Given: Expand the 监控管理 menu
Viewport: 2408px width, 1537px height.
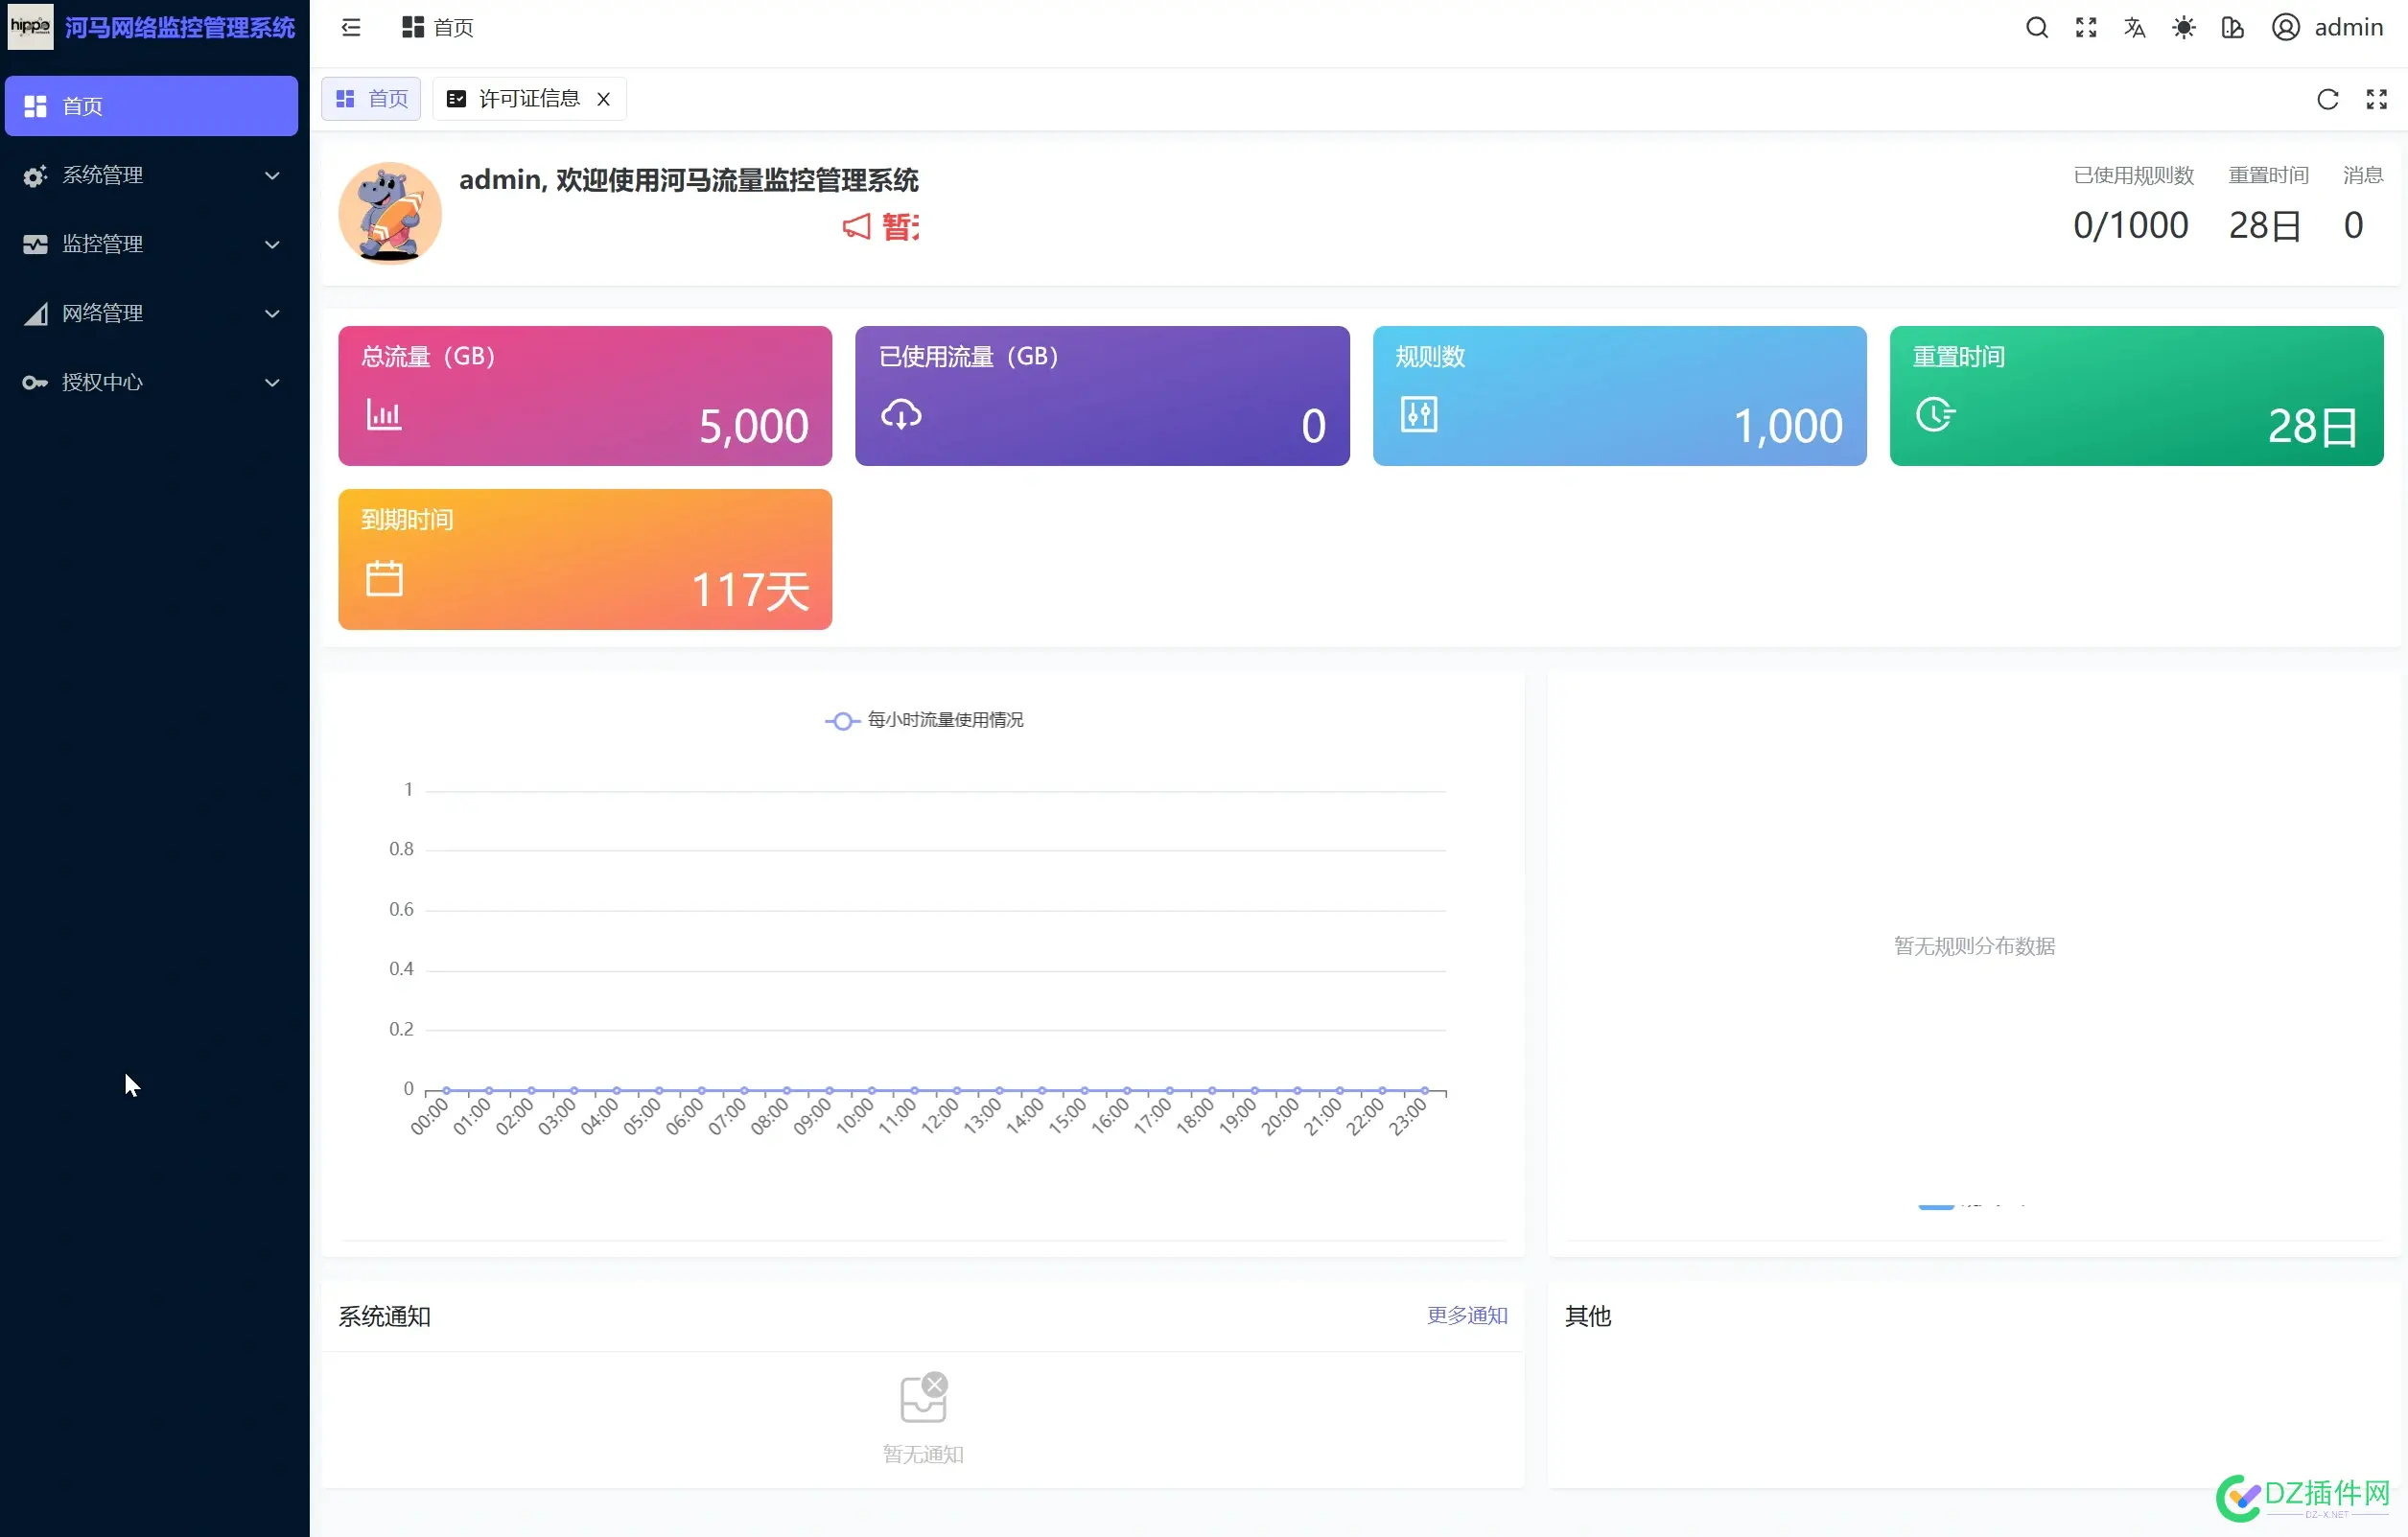Looking at the screenshot, I should (150, 243).
